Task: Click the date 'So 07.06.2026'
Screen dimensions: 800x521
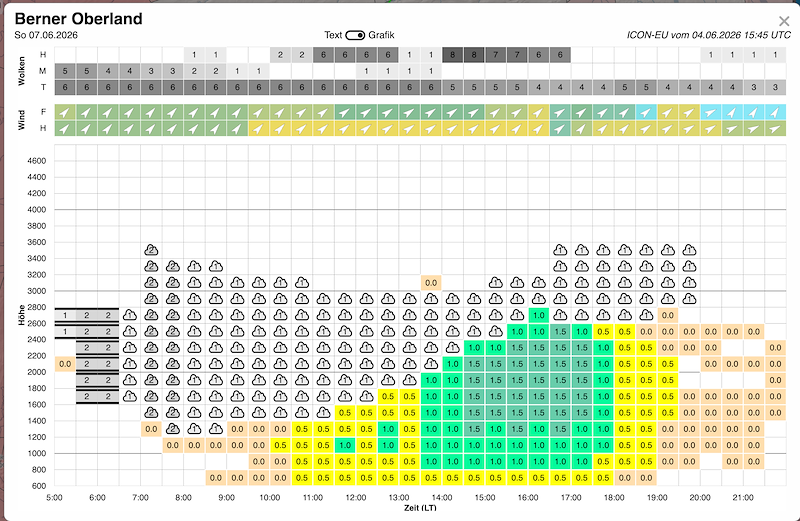Action: (46, 35)
